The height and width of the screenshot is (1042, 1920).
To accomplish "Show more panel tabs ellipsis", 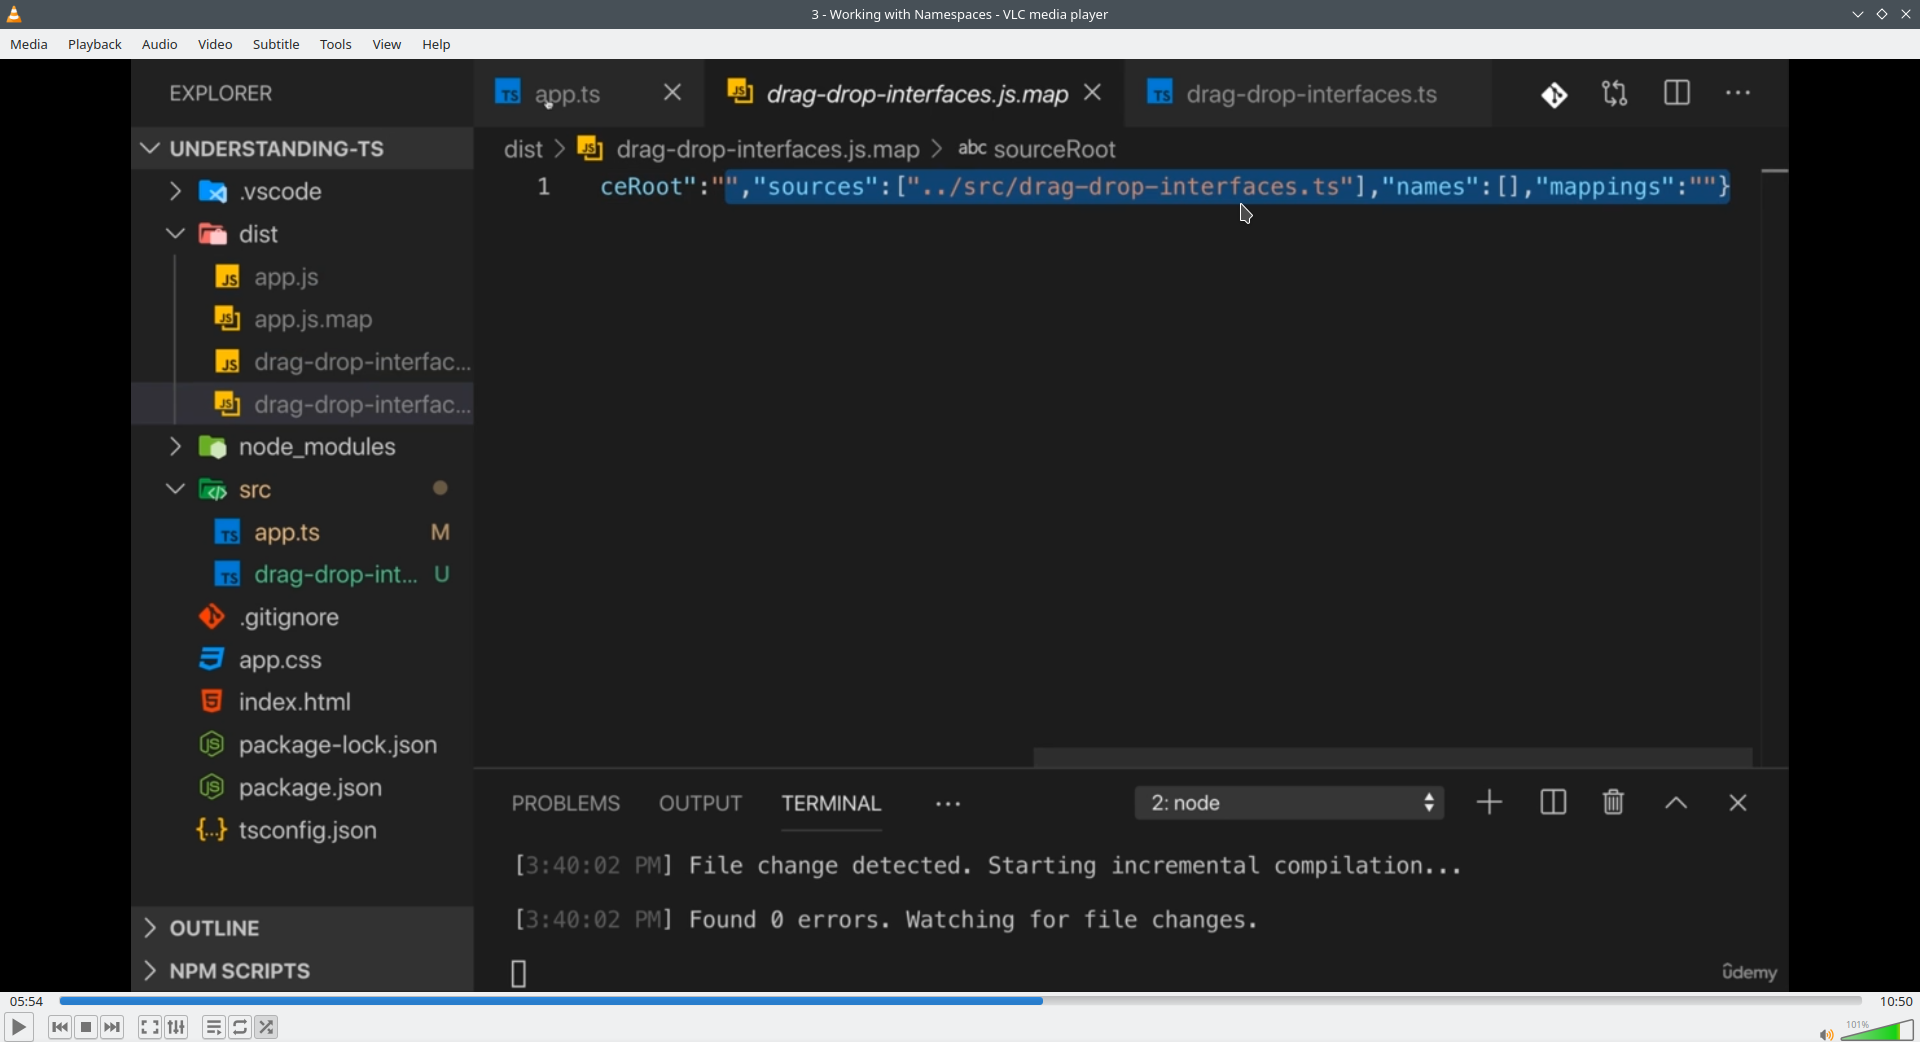I will tap(948, 805).
